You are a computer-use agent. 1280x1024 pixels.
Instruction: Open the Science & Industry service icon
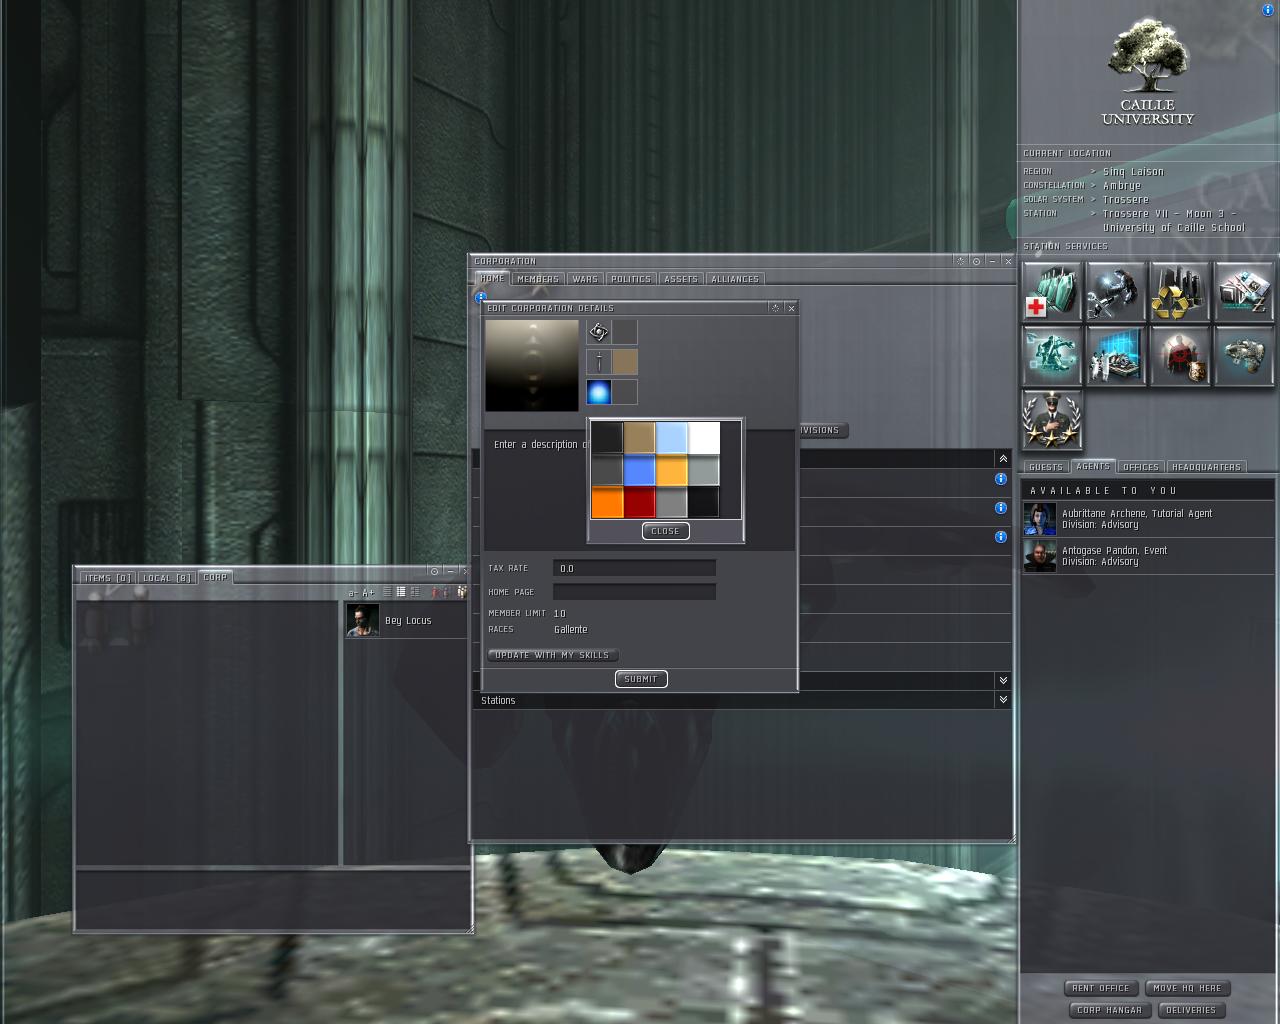1116,355
